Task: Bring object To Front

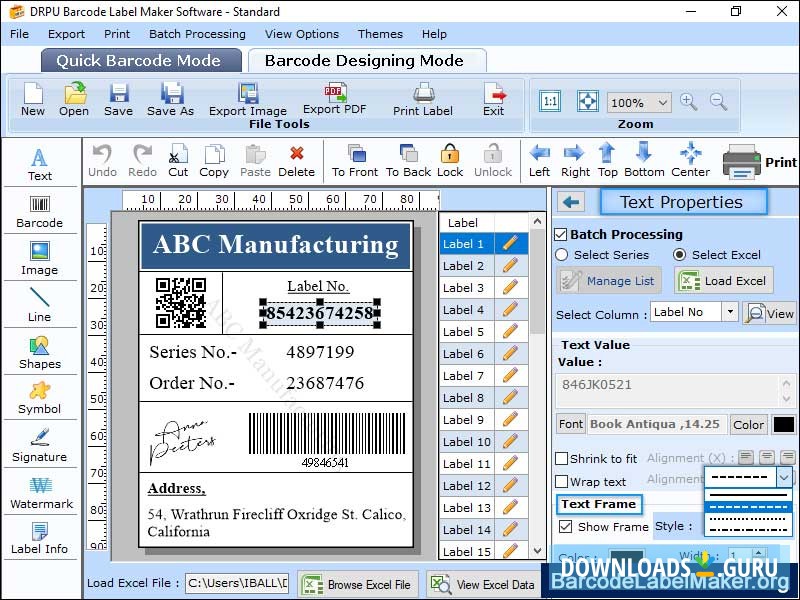Action: click(355, 161)
